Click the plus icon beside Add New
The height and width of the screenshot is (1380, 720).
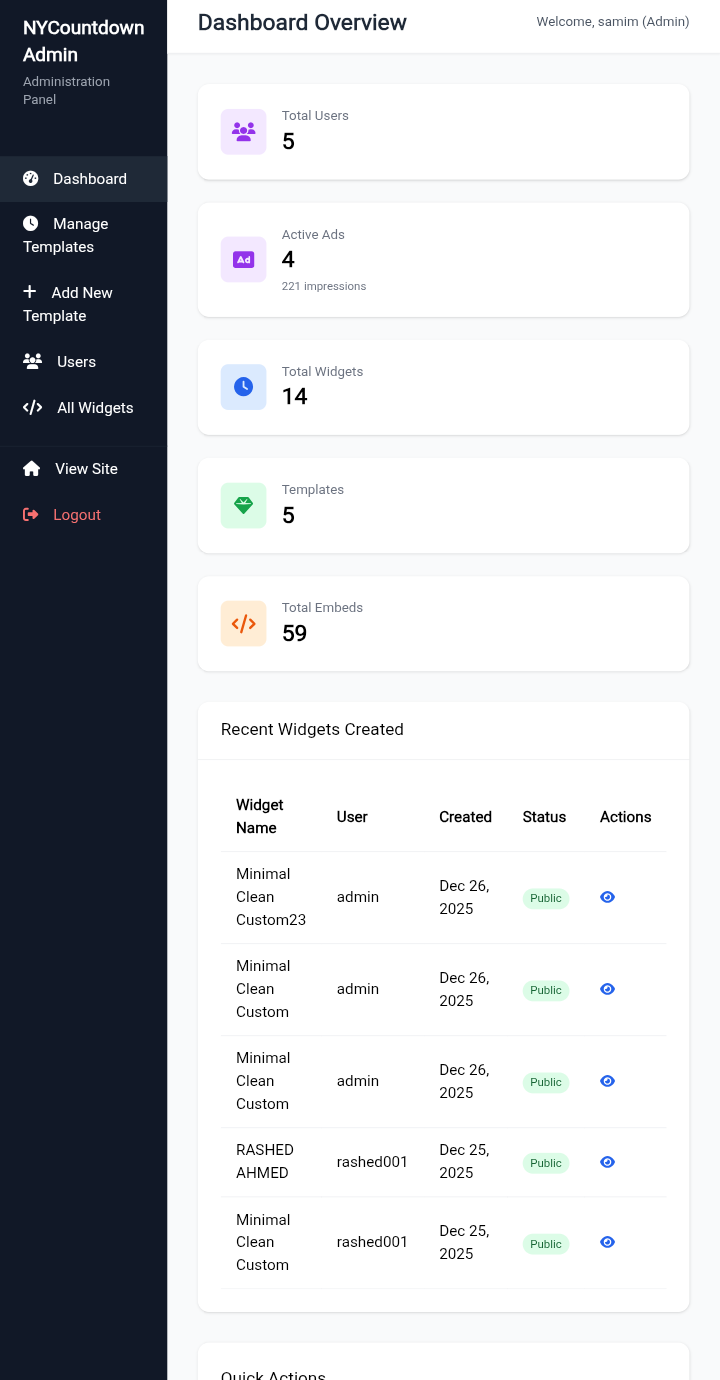30,292
